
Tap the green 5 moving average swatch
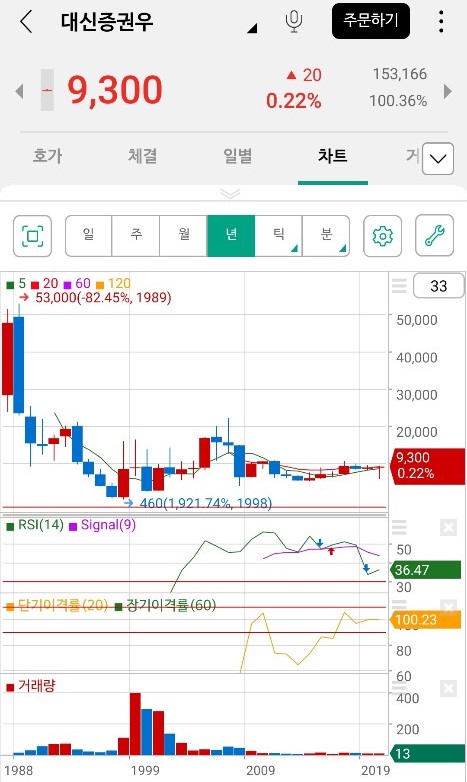pyautogui.click(x=10, y=285)
